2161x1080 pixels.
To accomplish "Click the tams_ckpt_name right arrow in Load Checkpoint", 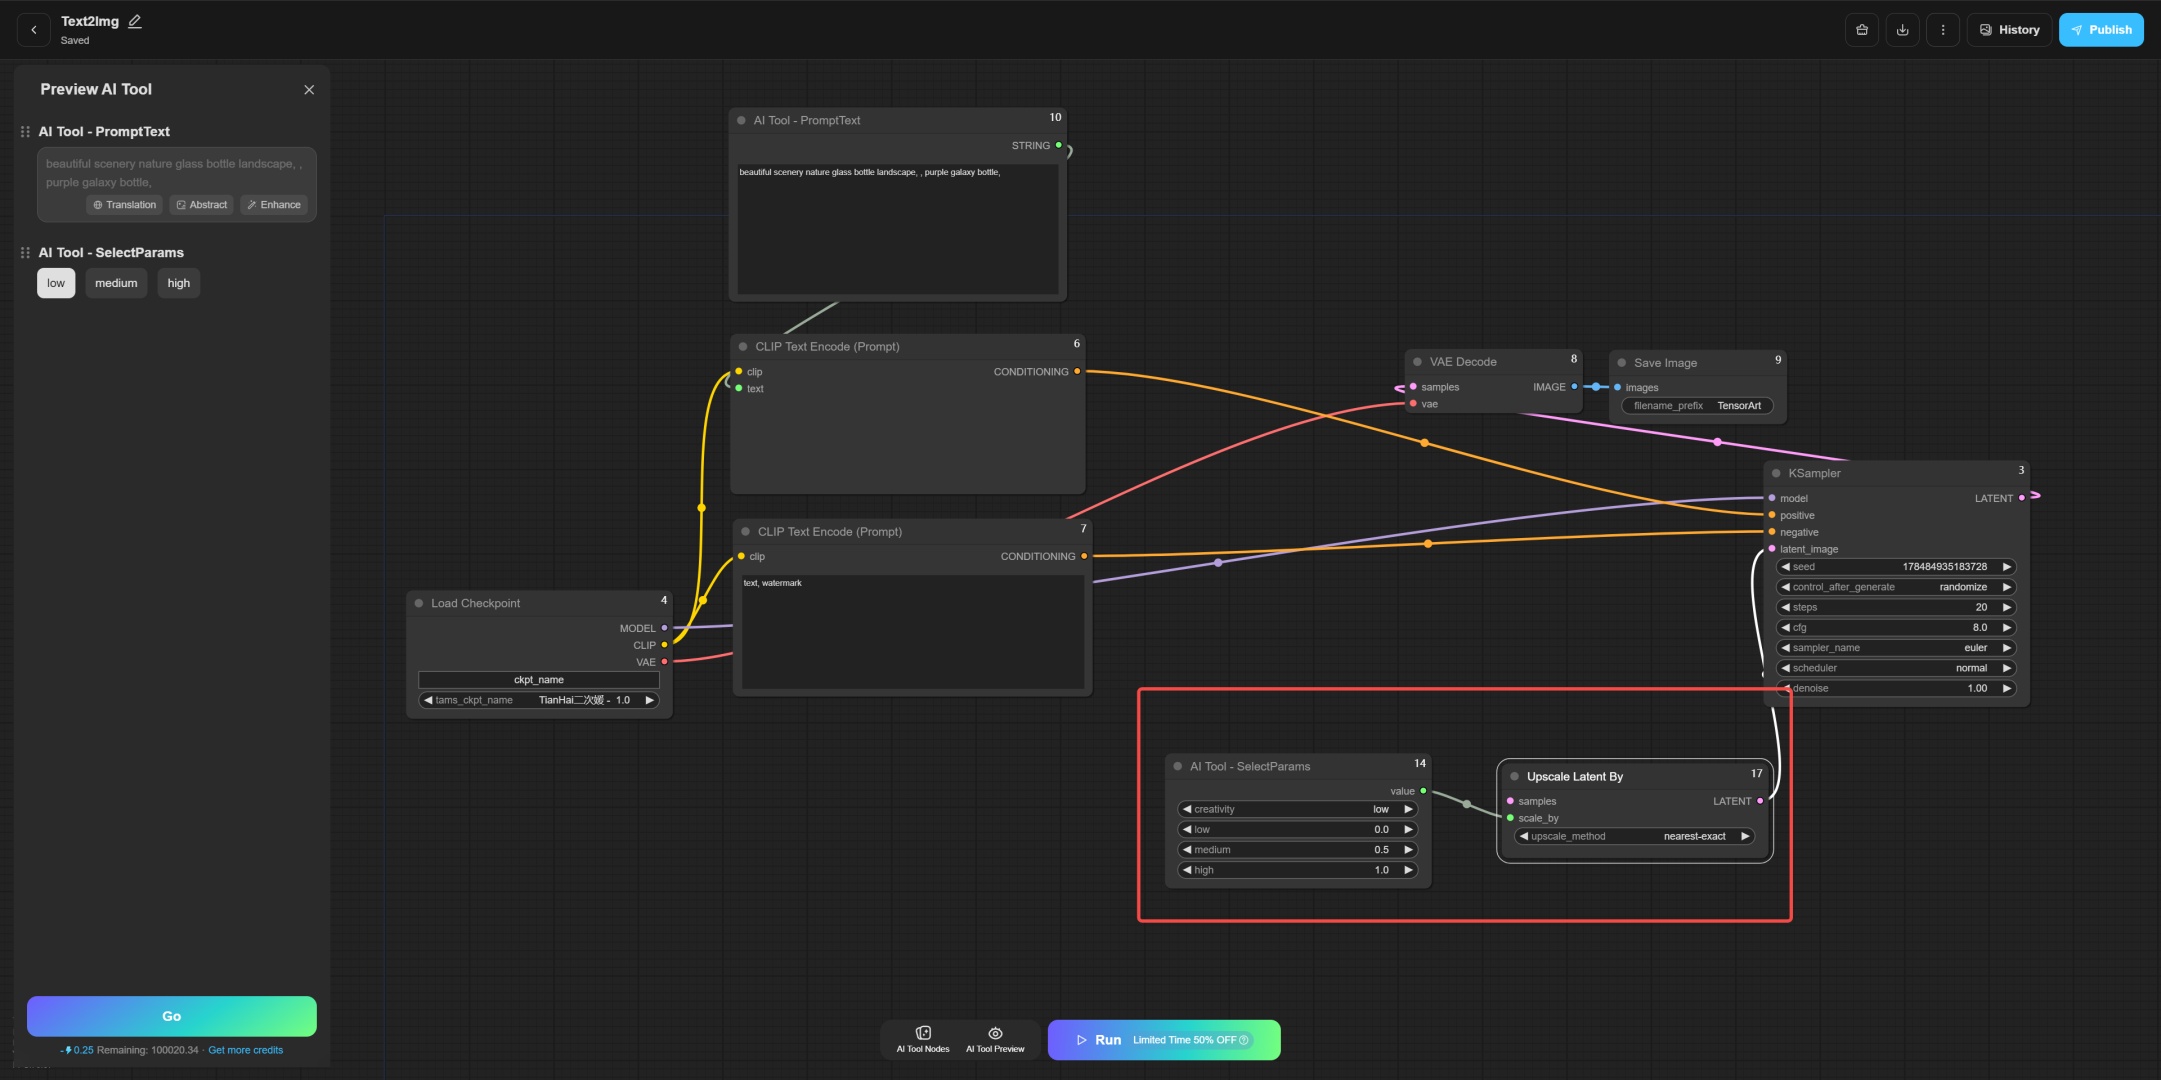I will click(x=649, y=700).
